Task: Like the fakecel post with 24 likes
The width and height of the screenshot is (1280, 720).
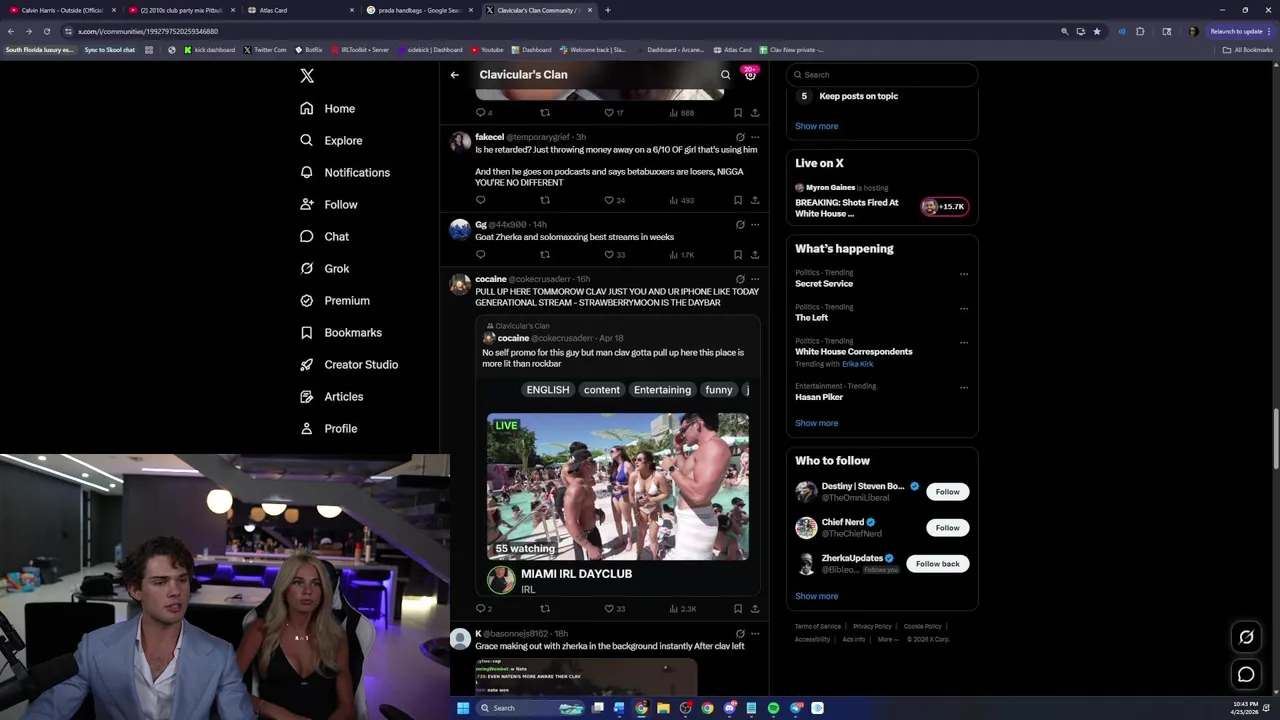Action: click(615, 200)
